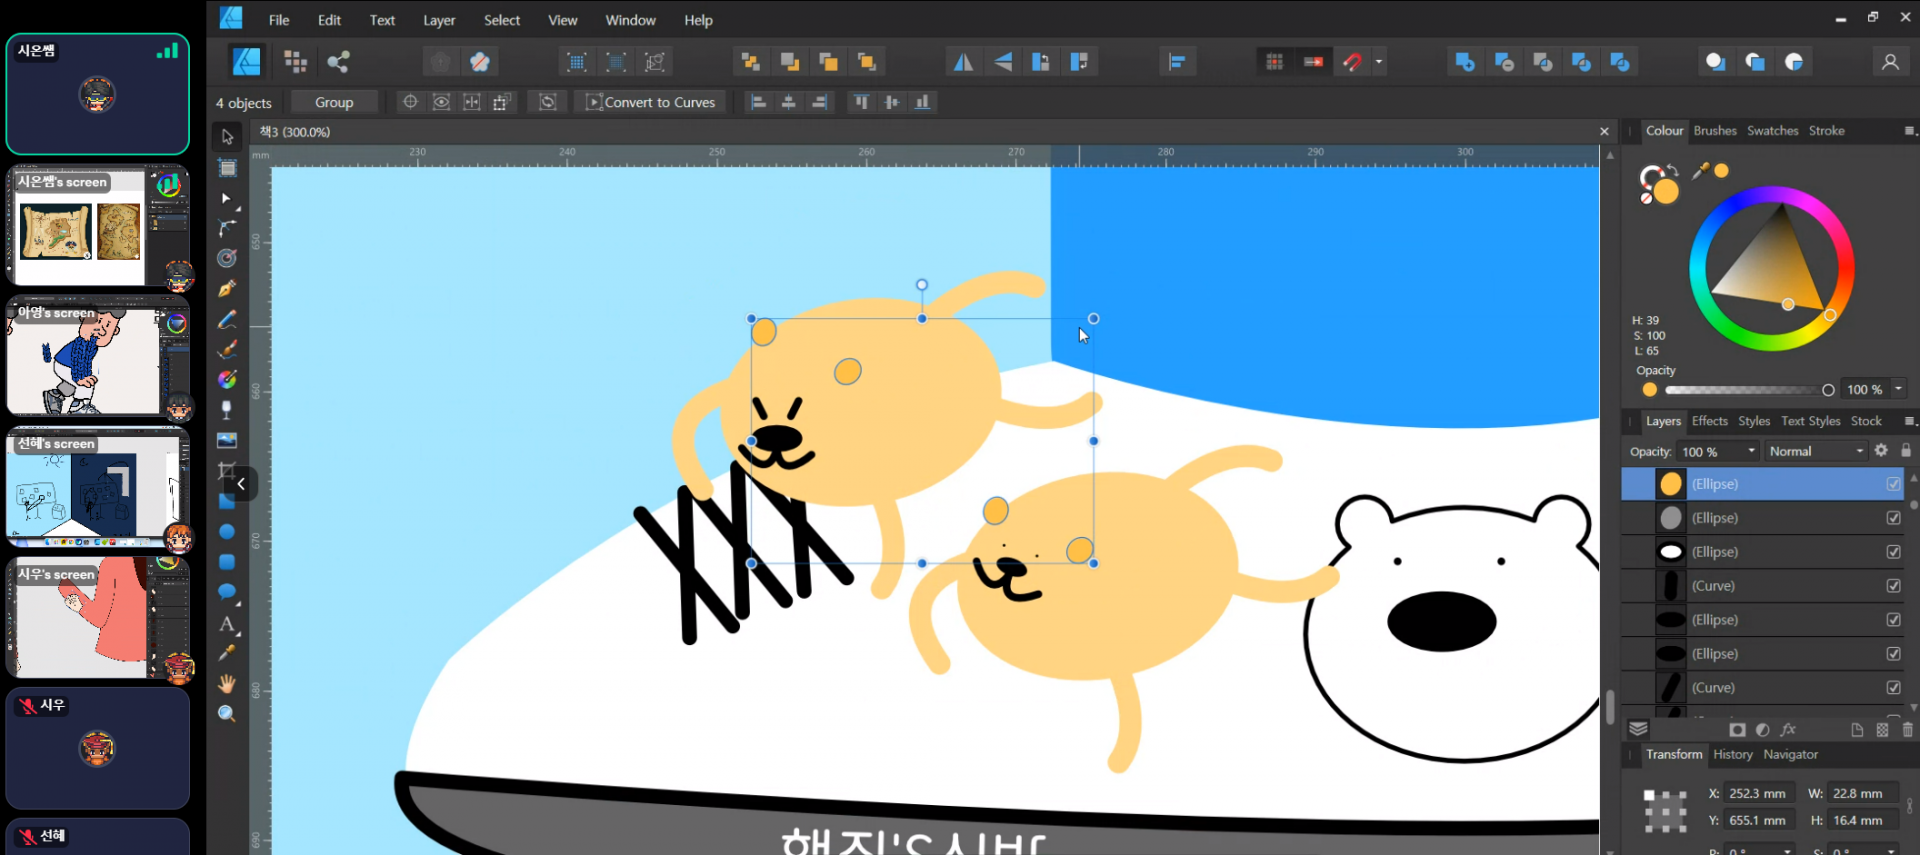Select the Move tool arrow
1920x855 pixels.
[227, 137]
